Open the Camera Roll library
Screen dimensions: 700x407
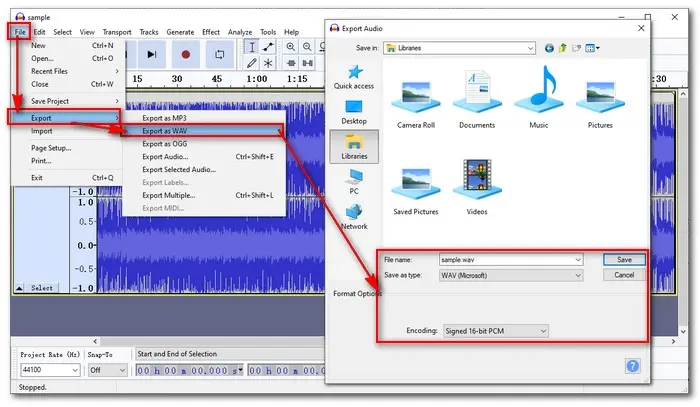coord(416,105)
